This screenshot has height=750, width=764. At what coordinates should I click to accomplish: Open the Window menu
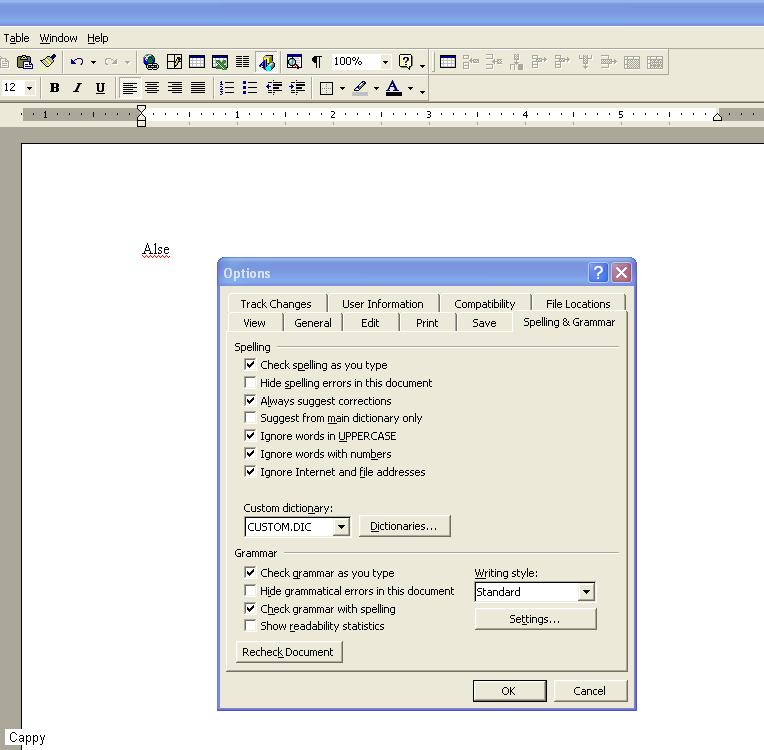pyautogui.click(x=58, y=38)
